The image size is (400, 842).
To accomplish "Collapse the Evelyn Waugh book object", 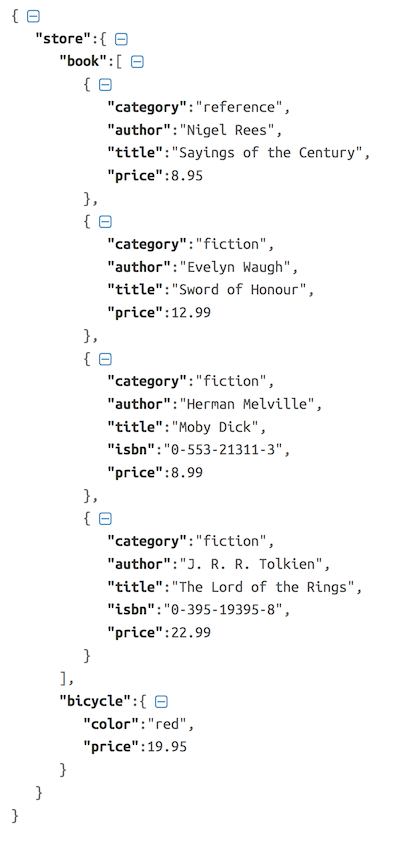I will click(x=106, y=222).
